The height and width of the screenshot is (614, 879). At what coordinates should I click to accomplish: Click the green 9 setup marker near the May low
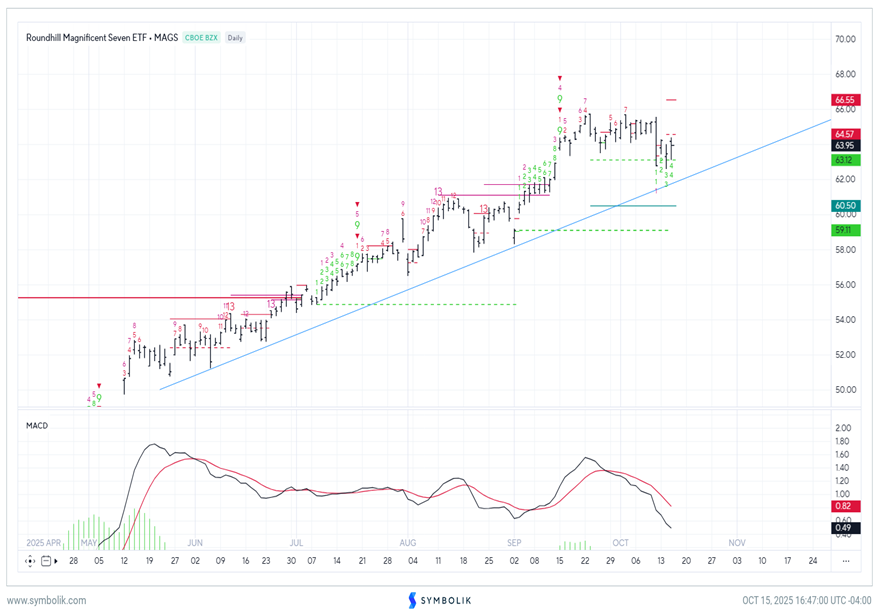(99, 398)
